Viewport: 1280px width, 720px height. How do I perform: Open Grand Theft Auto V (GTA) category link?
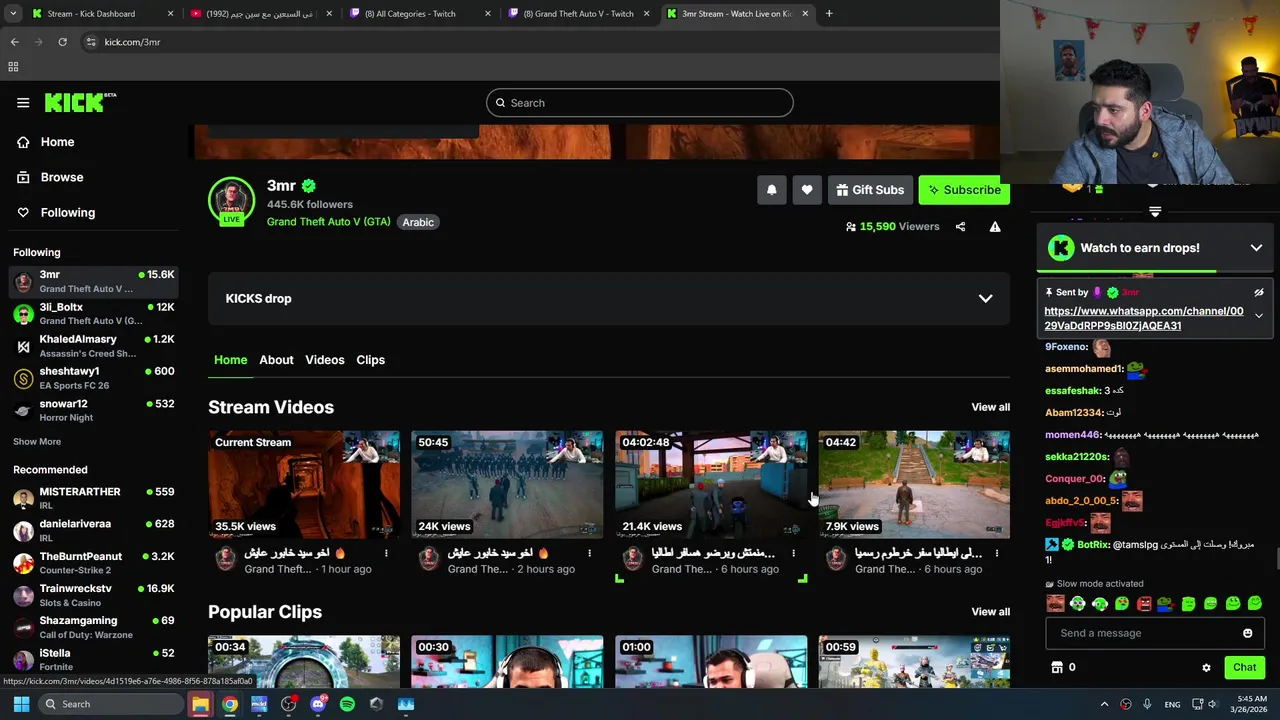[328, 222]
